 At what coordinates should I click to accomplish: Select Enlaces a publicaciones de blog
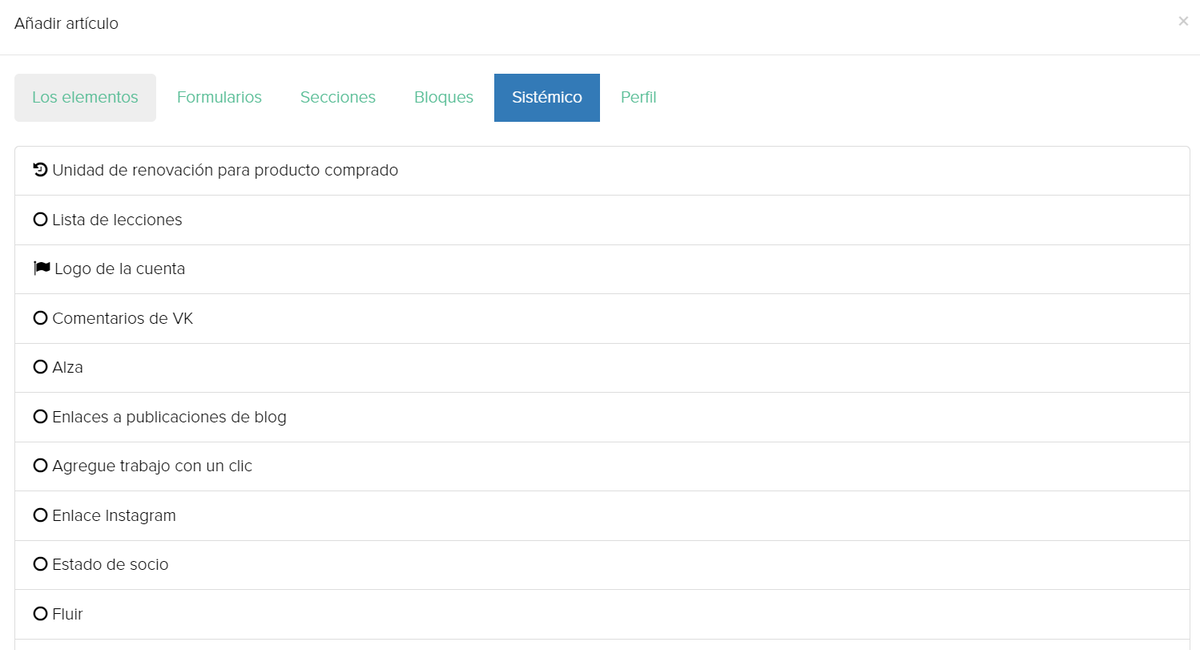click(x=602, y=416)
